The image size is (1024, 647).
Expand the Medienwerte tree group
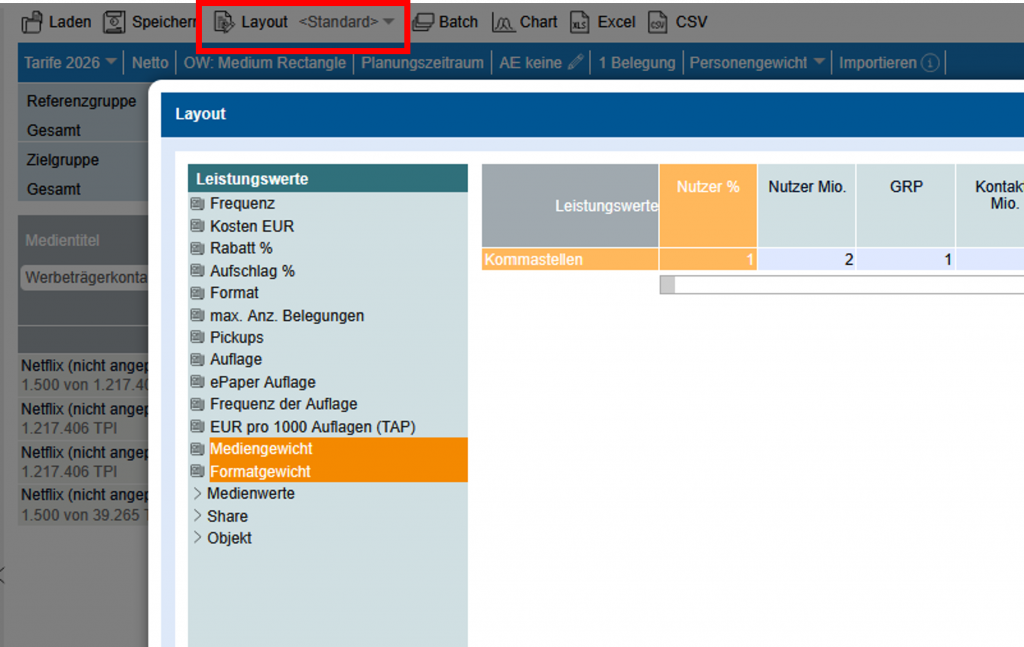[x=197, y=493]
